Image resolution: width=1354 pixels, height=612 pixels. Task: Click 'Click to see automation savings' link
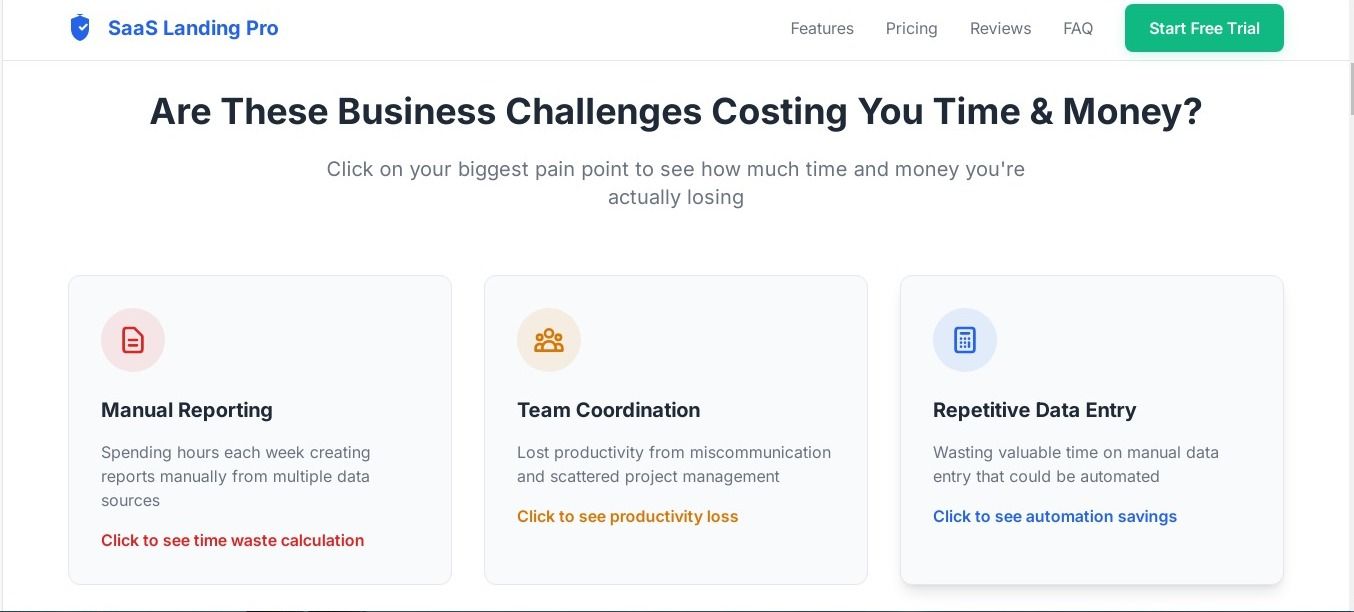pyautogui.click(x=1054, y=516)
